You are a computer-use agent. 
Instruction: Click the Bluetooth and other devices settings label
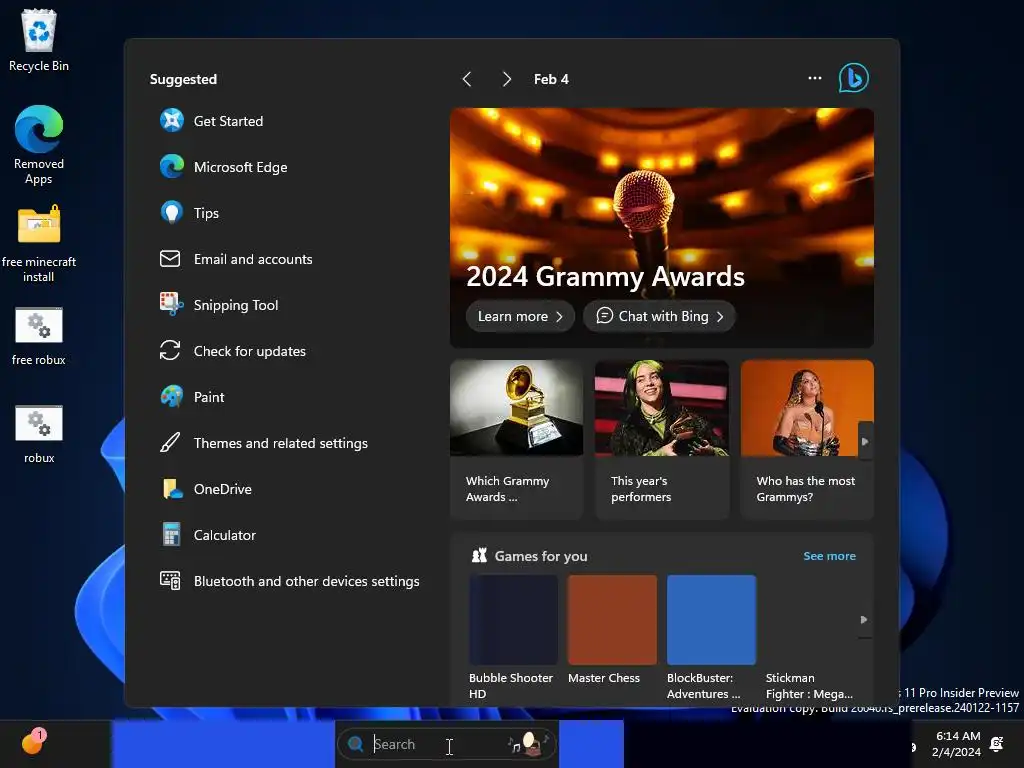[306, 581]
